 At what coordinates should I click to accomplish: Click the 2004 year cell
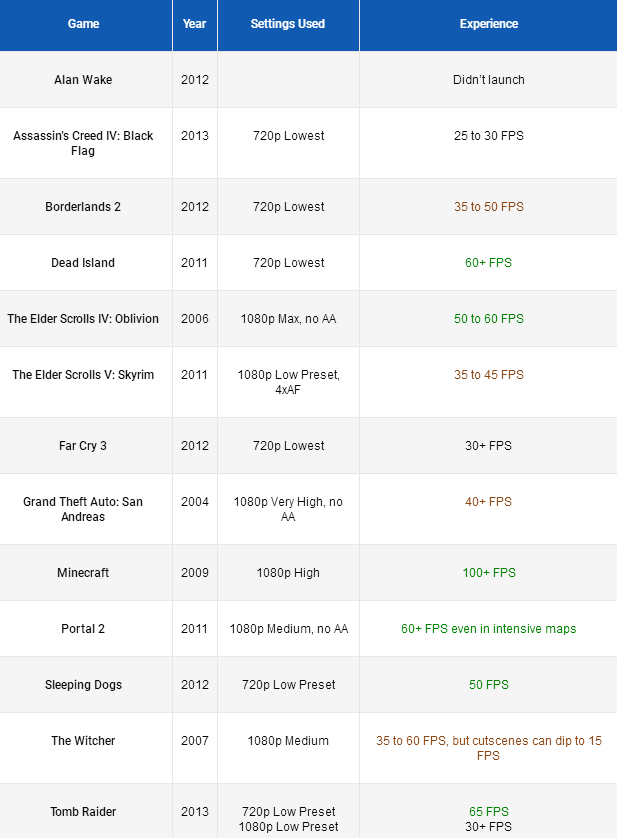pos(195,502)
